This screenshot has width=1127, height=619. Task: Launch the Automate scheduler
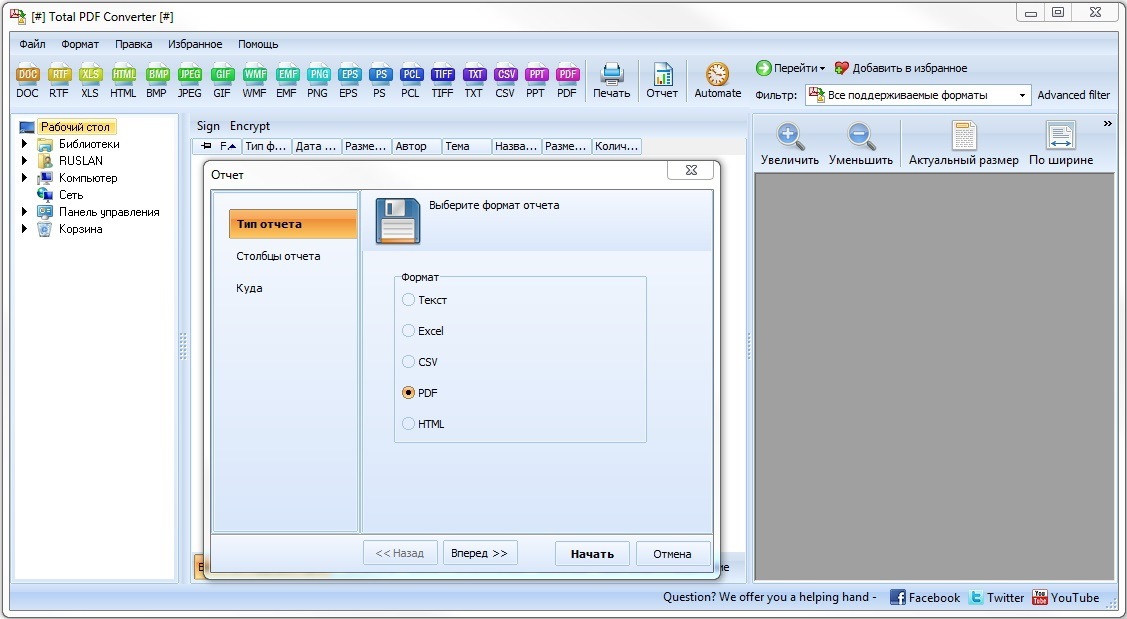[717, 81]
